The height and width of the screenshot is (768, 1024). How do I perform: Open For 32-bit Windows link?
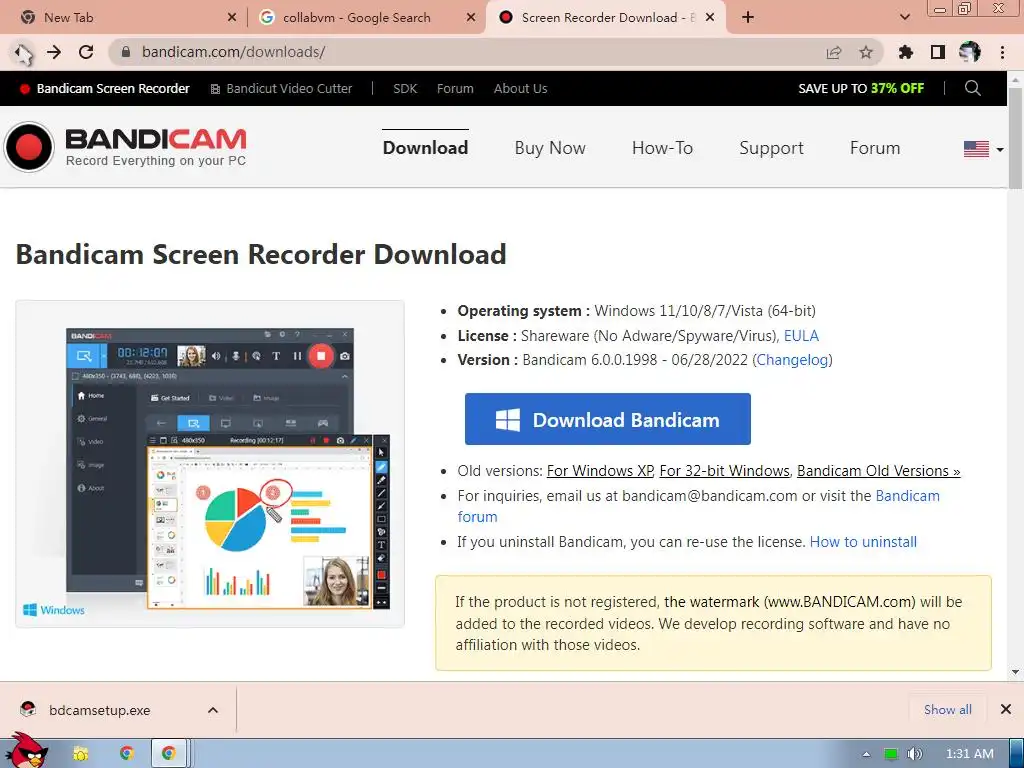click(x=724, y=471)
